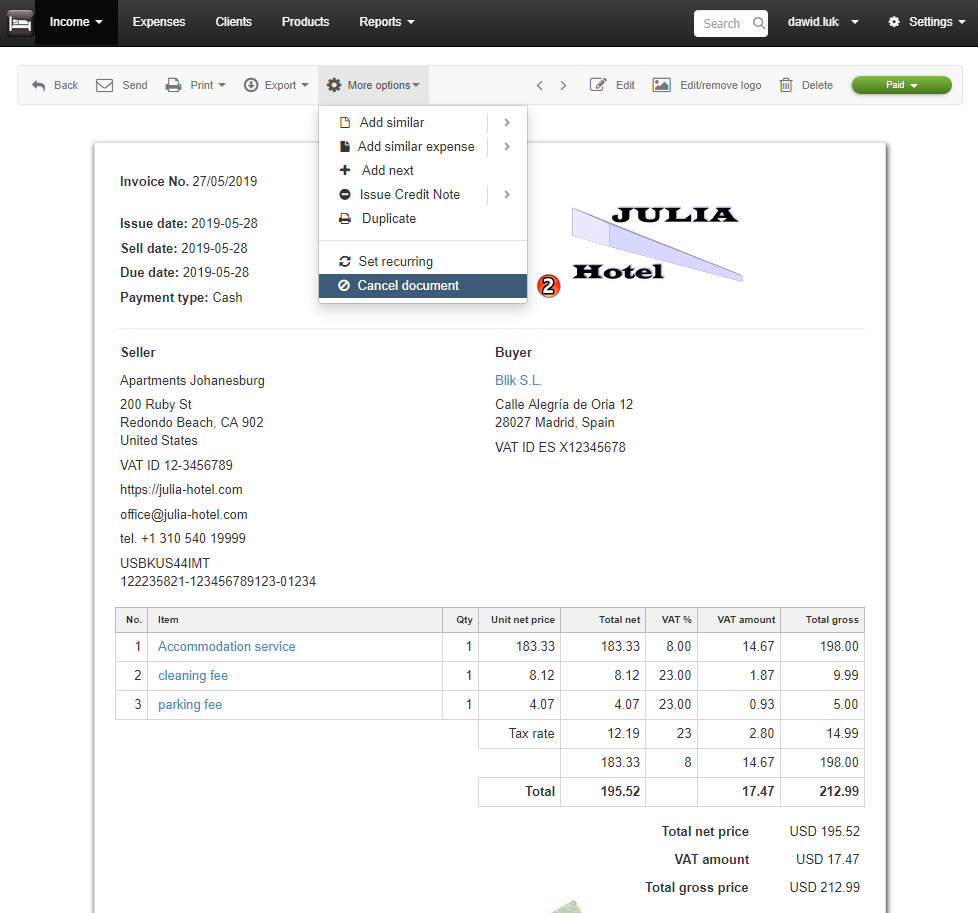Go to previous invoice with left chevron

[x=540, y=85]
